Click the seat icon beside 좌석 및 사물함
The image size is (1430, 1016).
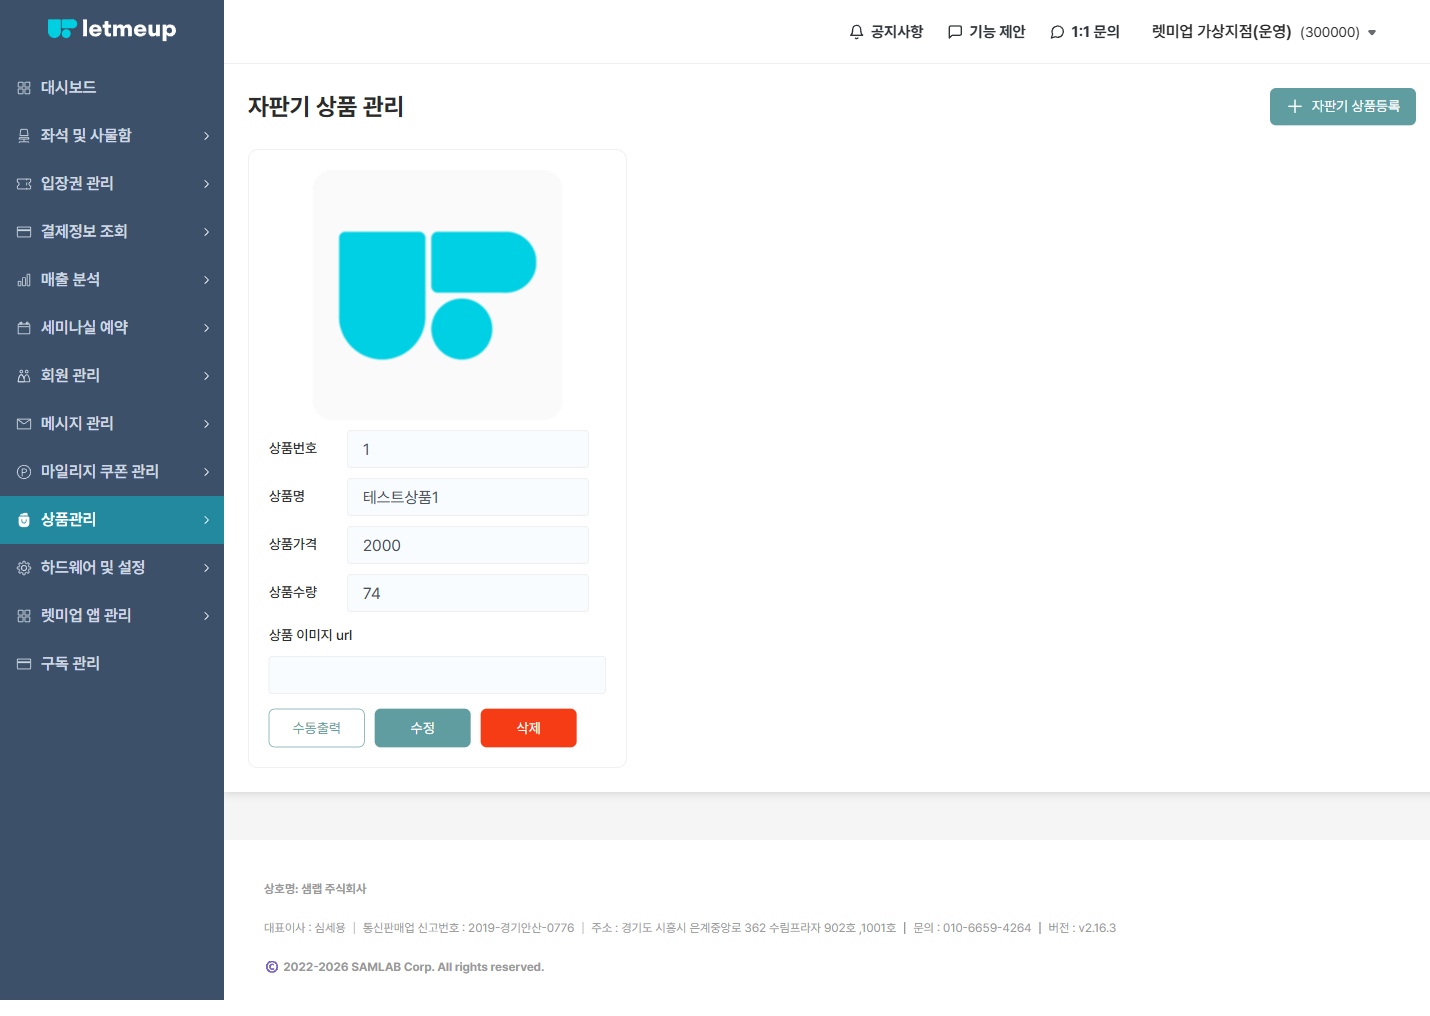24,136
